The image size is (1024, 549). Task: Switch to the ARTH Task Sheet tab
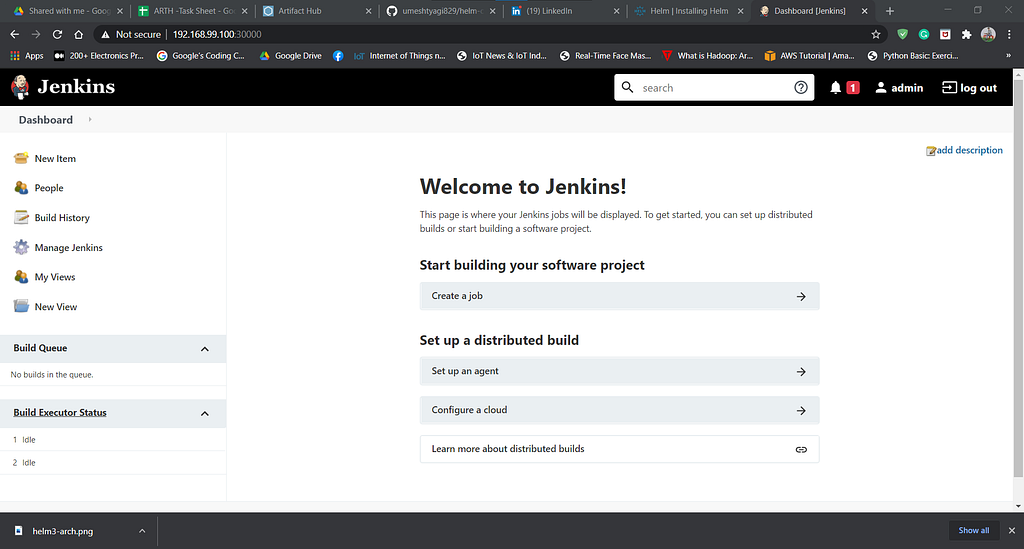coord(191,11)
